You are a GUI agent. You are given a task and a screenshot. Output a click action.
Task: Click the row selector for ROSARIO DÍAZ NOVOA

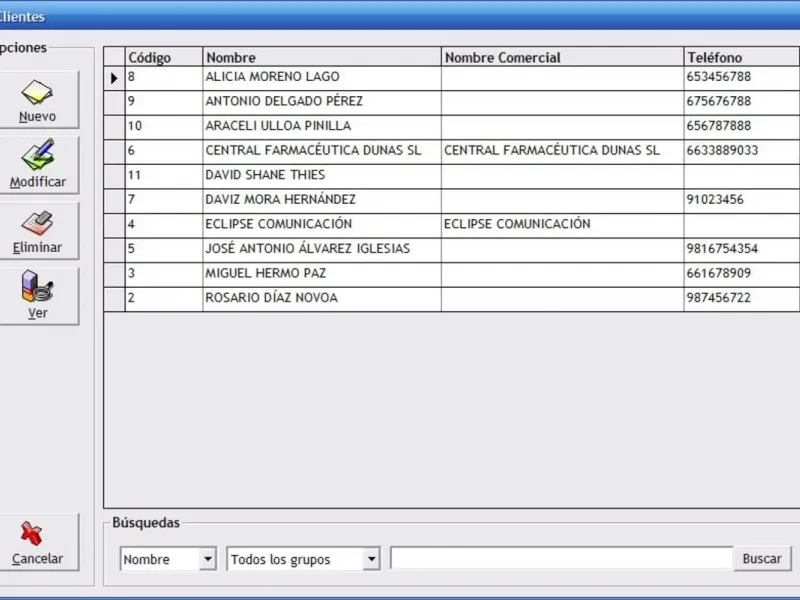click(x=114, y=299)
